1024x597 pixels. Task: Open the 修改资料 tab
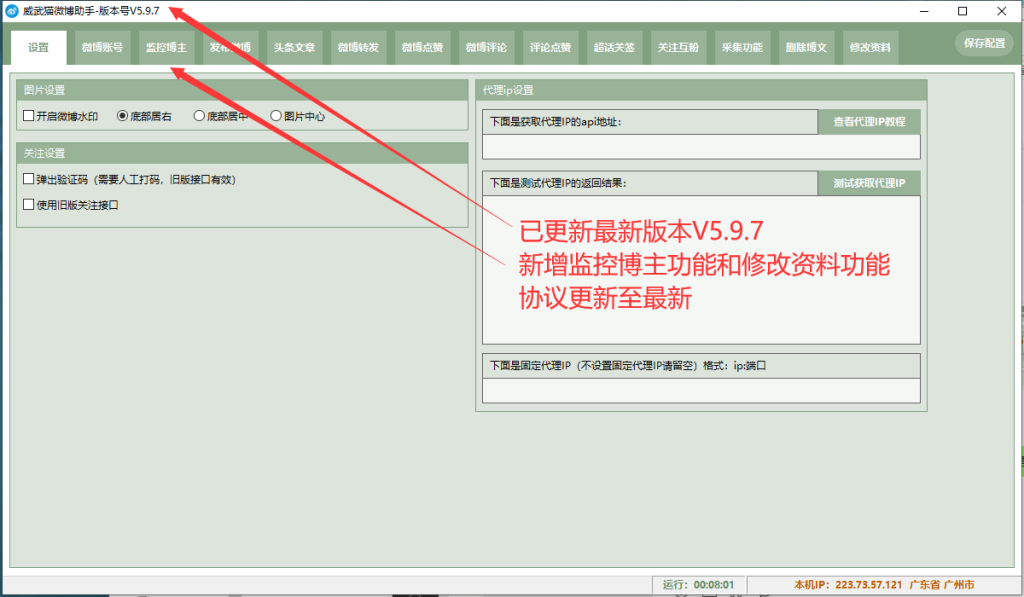(x=869, y=48)
